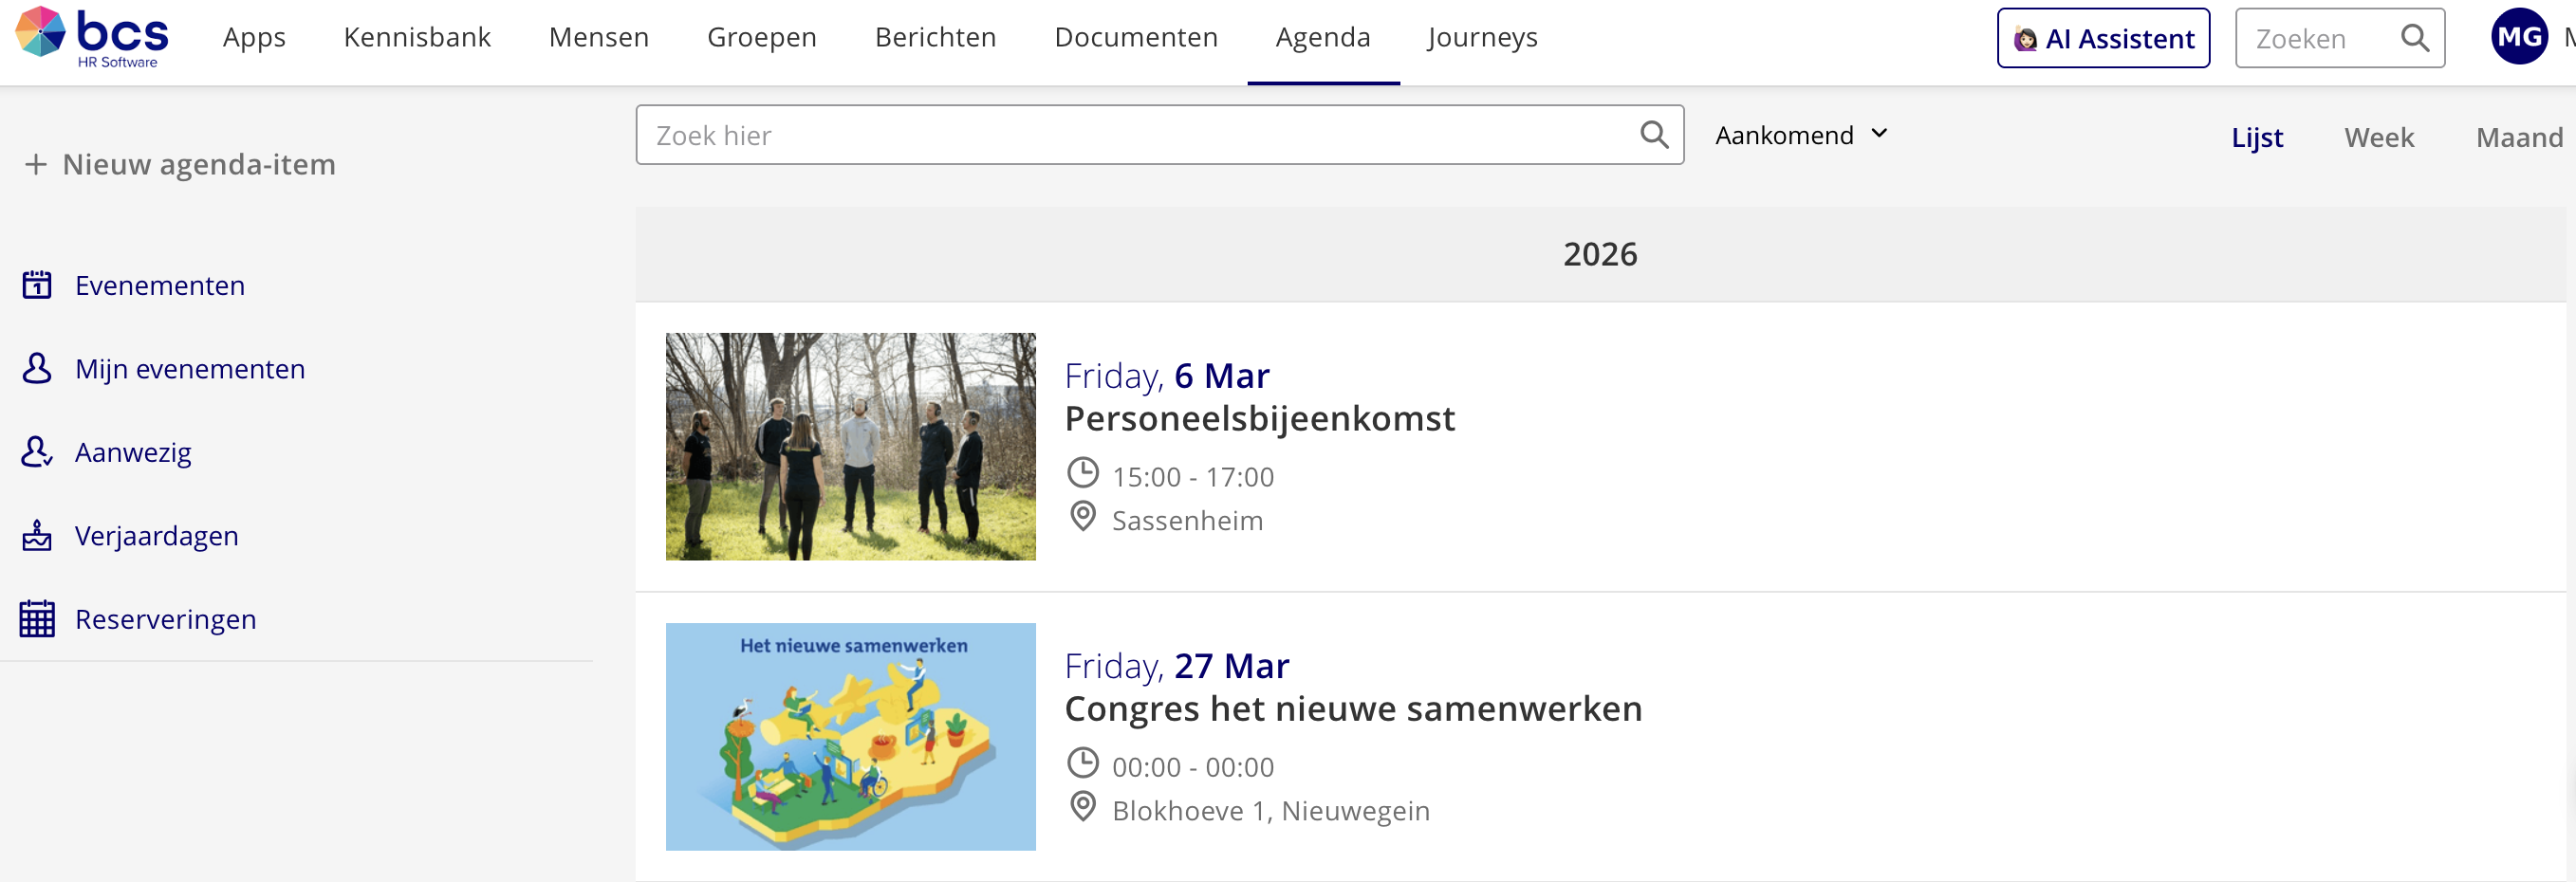Image resolution: width=2576 pixels, height=882 pixels.
Task: Click the clock icon beside 00:00 - 00:00
Action: [x=1083, y=763]
